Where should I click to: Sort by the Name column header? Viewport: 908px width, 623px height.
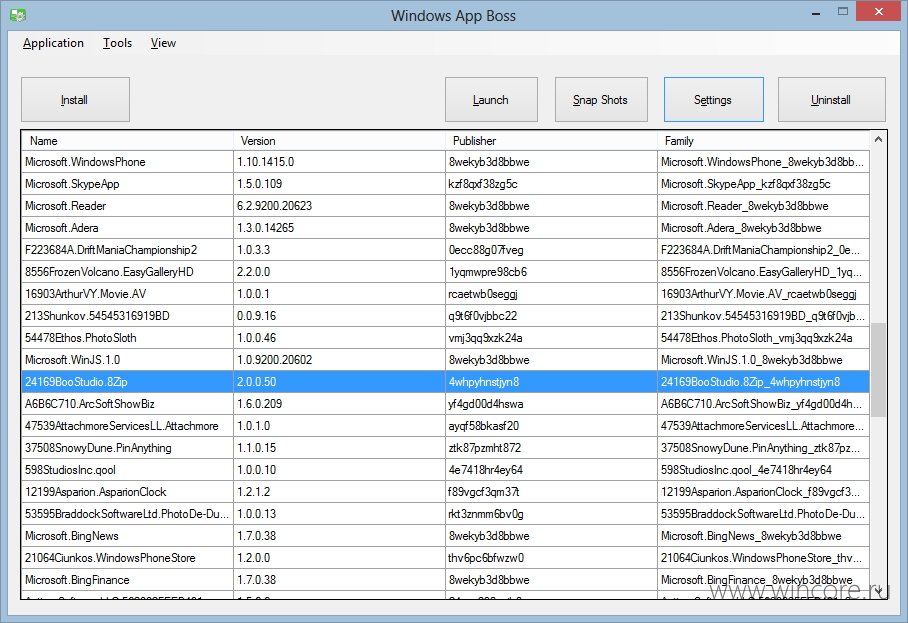[x=127, y=141]
